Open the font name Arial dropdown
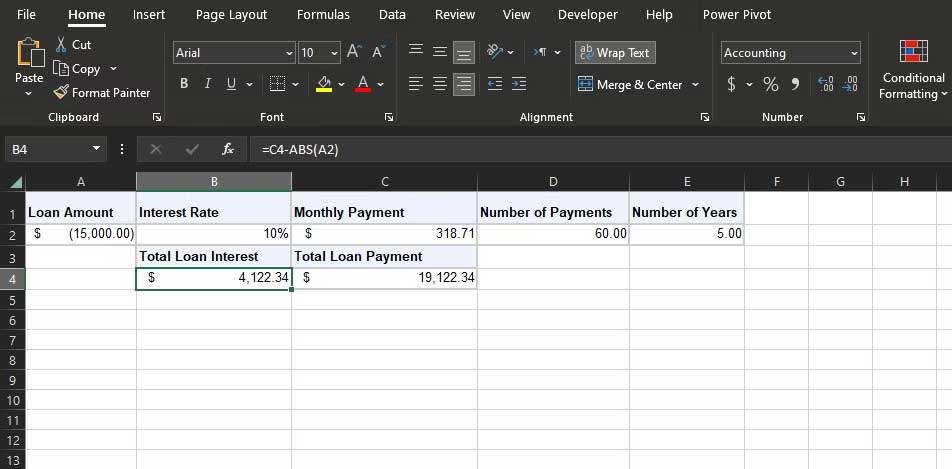This screenshot has width=952, height=469. click(x=289, y=53)
